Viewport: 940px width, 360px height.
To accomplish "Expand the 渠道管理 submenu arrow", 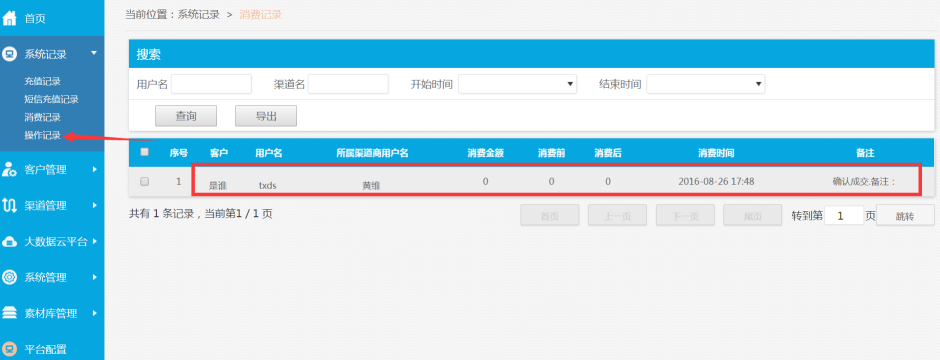I will click(95, 205).
